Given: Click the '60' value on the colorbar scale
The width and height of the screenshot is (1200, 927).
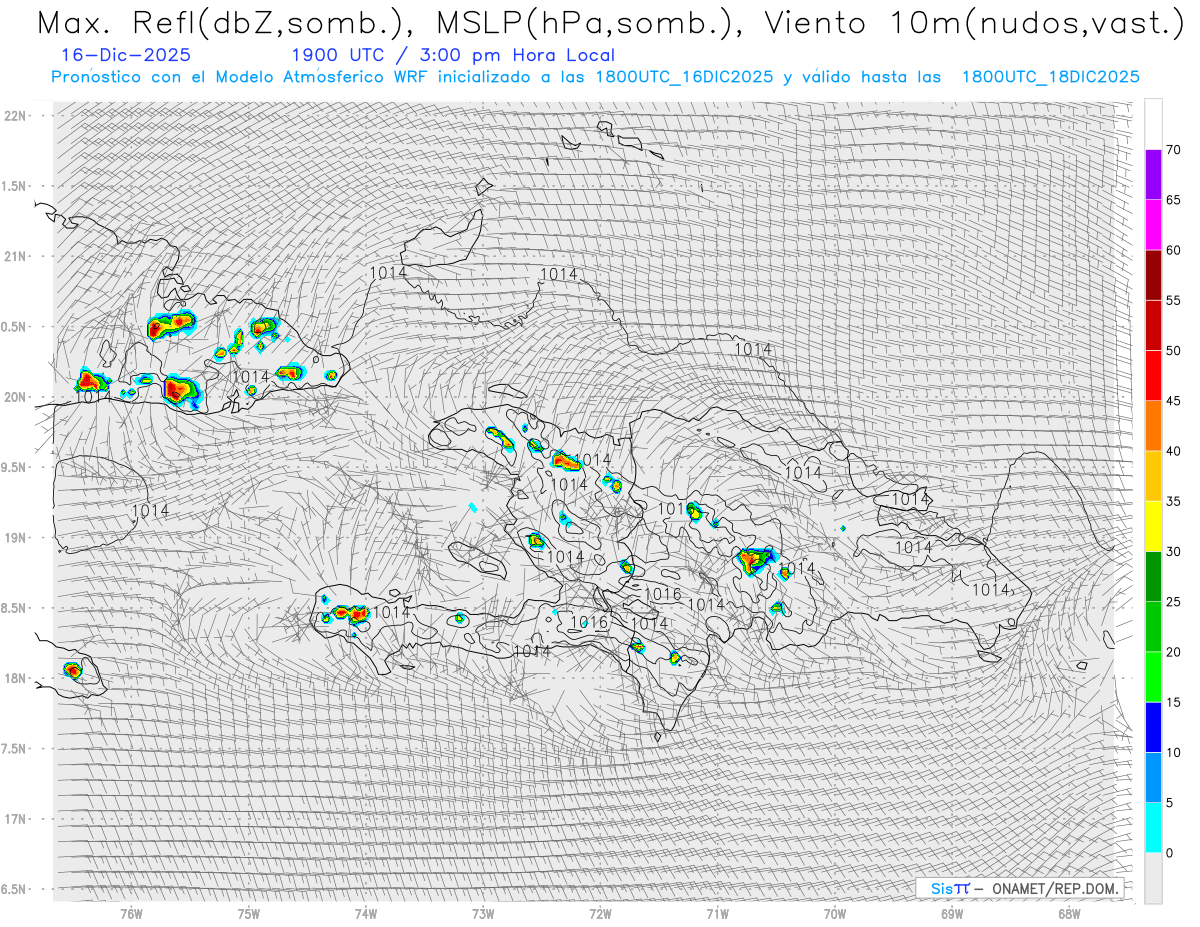Looking at the screenshot, I should [x=1173, y=250].
